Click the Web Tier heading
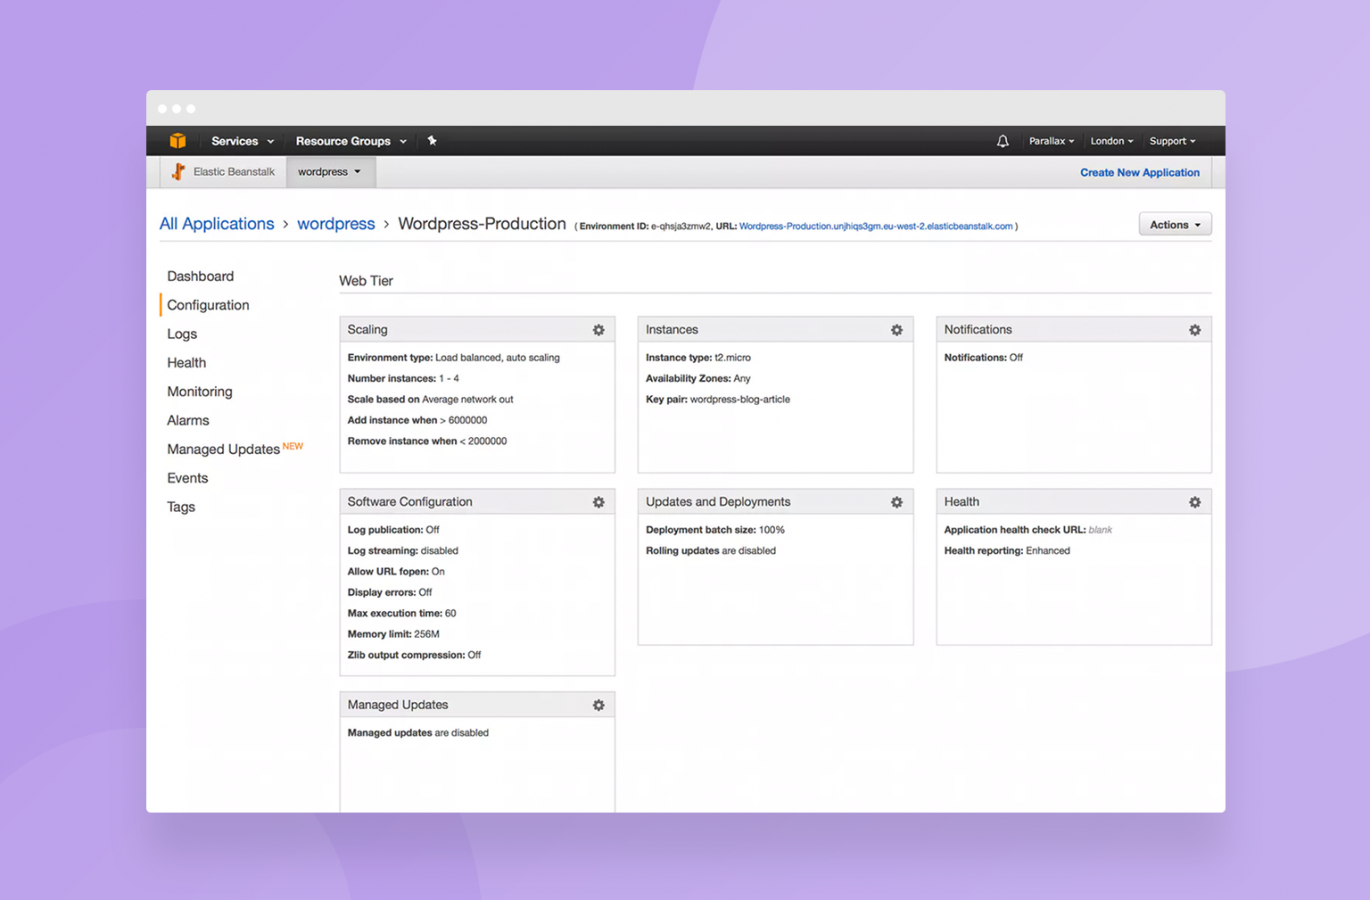Viewport: 1370px width, 900px height. point(366,281)
